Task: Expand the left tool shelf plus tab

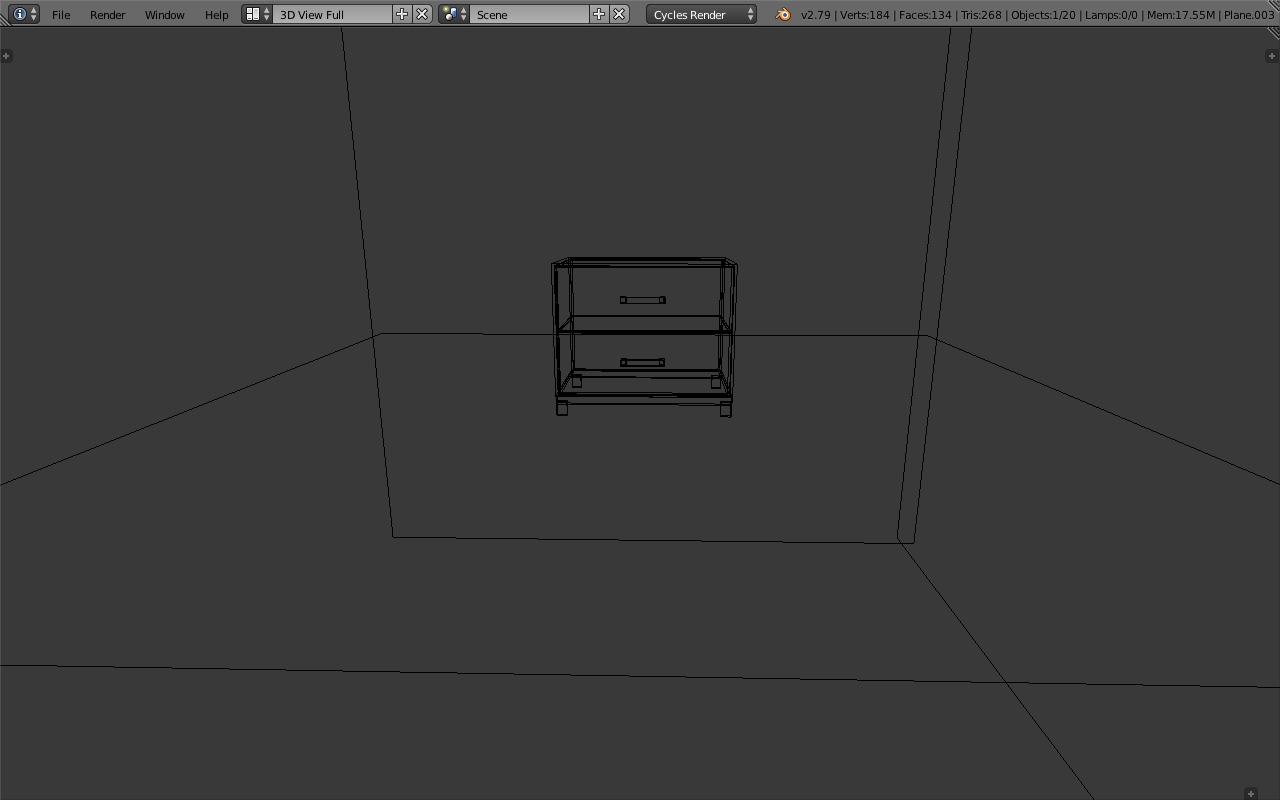Action: pyautogui.click(x=6, y=56)
